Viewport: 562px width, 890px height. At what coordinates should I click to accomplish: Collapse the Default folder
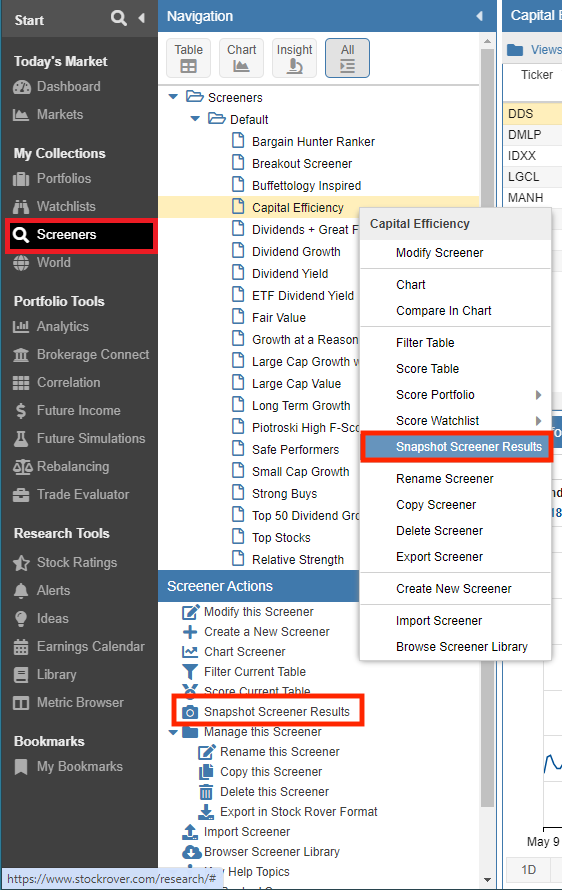pyautogui.click(x=195, y=119)
